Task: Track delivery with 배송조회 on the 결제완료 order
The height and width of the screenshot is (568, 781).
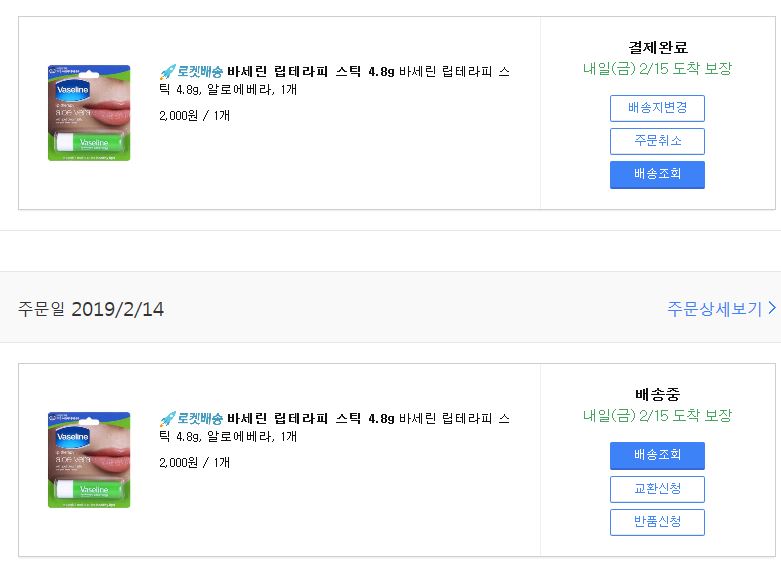Action: coord(657,174)
